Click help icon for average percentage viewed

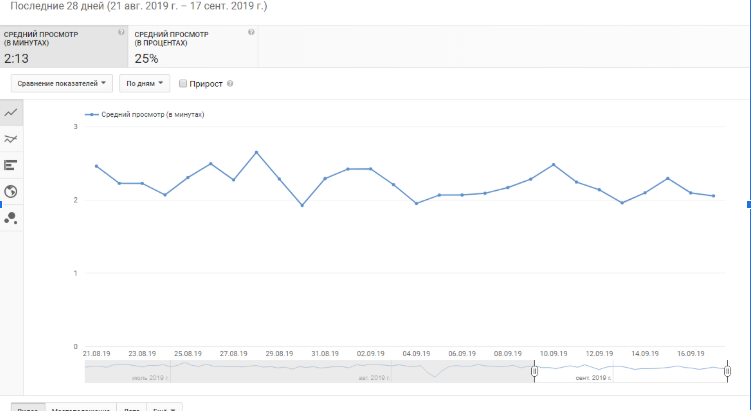coord(251,32)
